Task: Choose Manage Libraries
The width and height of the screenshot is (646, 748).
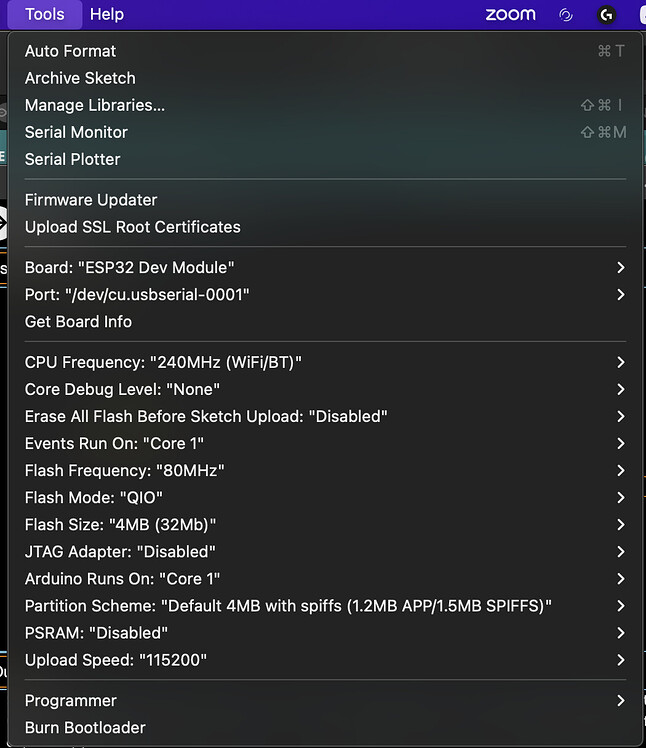Action: click(x=325, y=105)
